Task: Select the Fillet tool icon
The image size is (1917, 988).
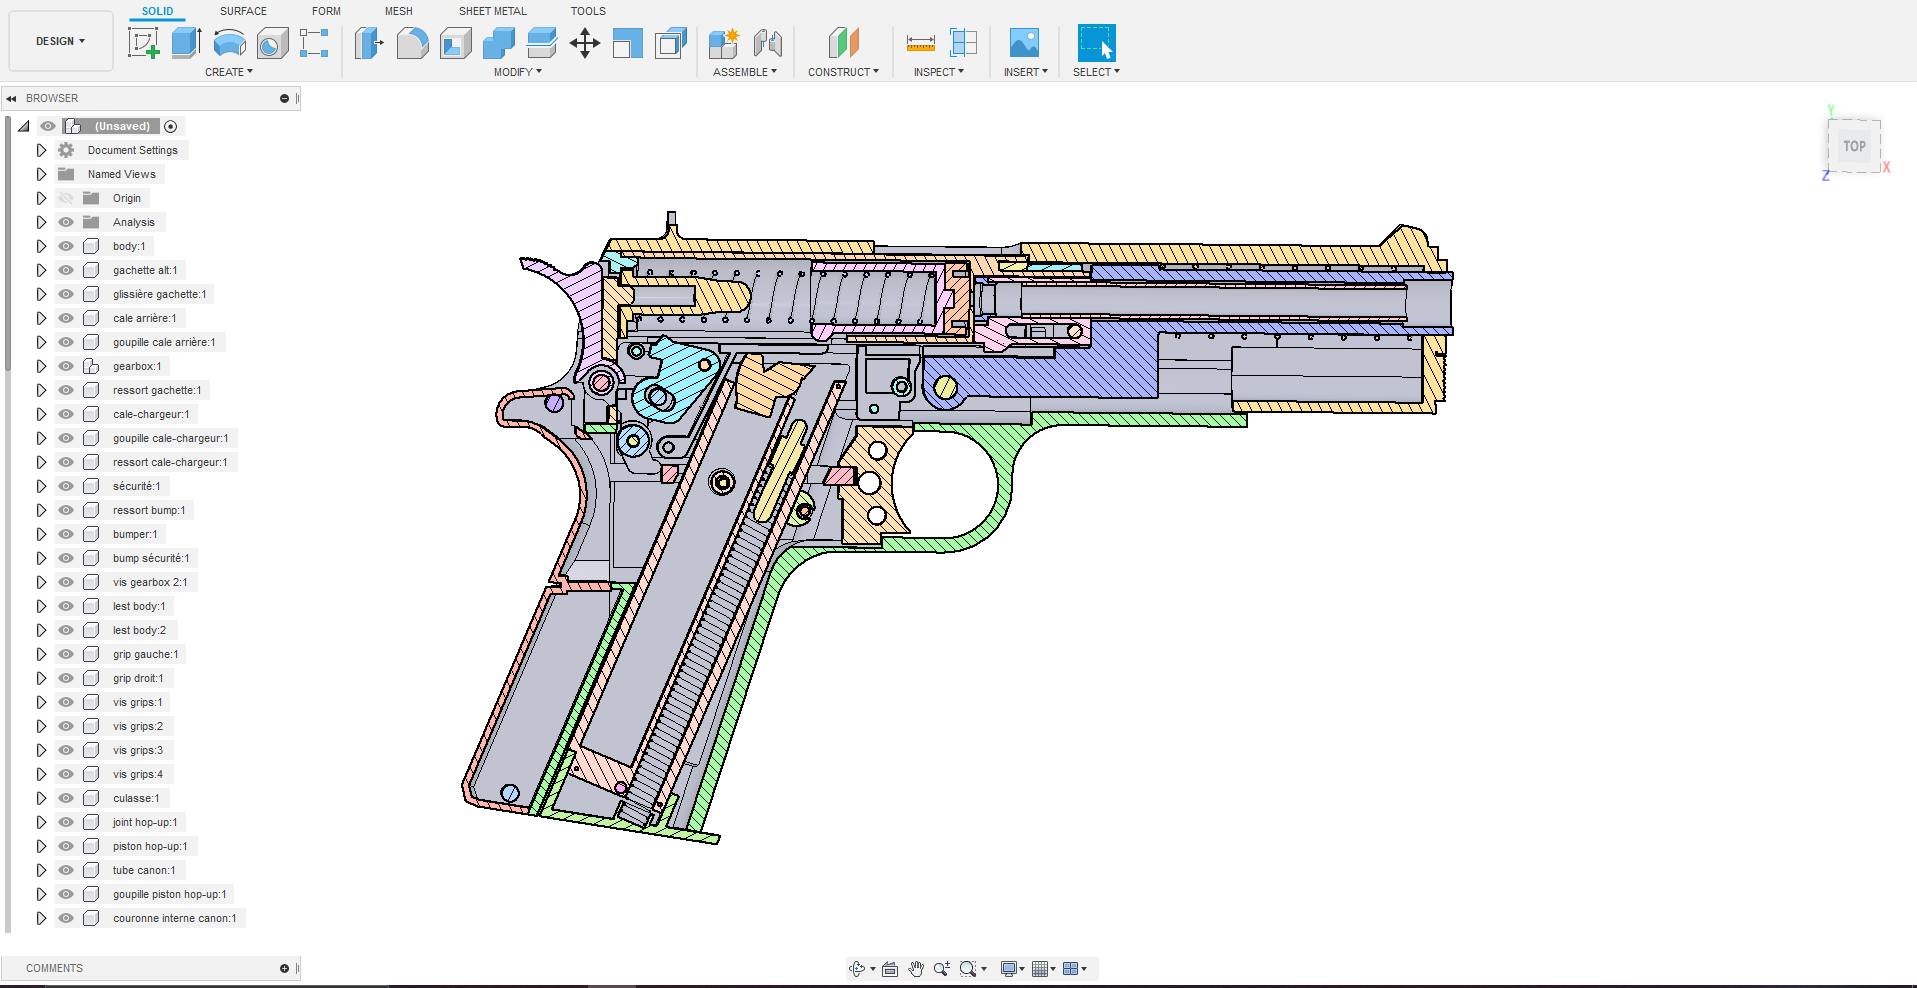Action: click(x=412, y=43)
